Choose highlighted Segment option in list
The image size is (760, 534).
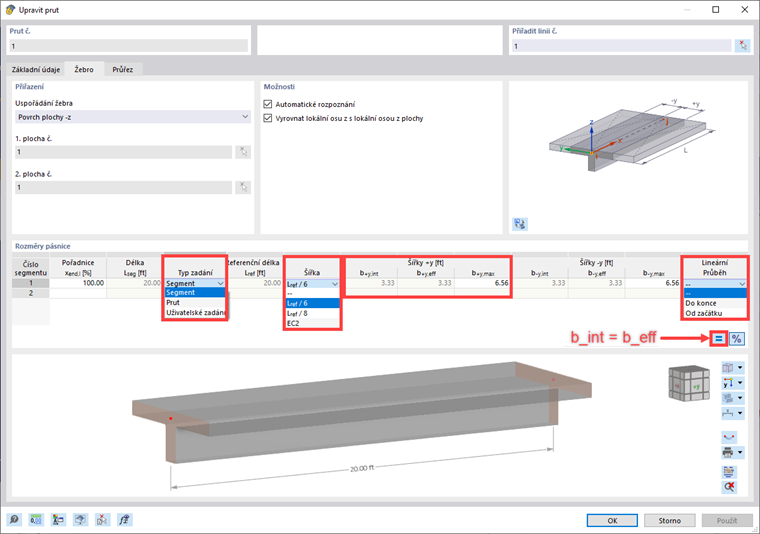pos(195,293)
